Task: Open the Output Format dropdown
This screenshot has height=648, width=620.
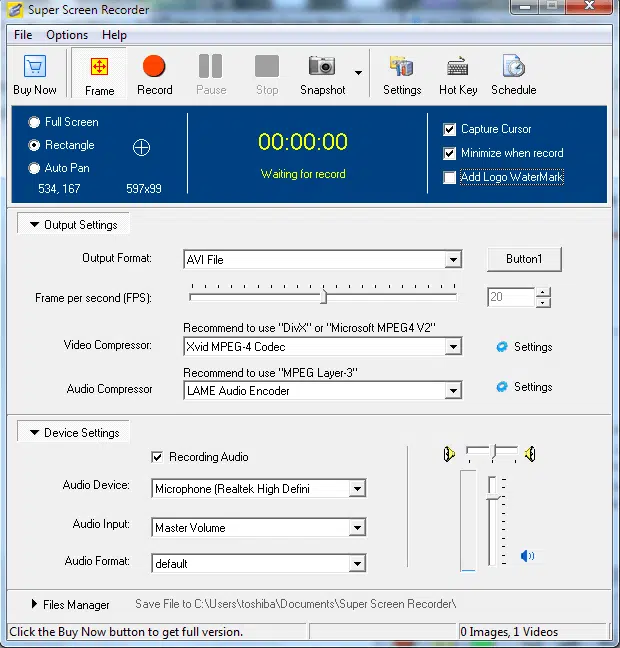Action: [x=453, y=260]
